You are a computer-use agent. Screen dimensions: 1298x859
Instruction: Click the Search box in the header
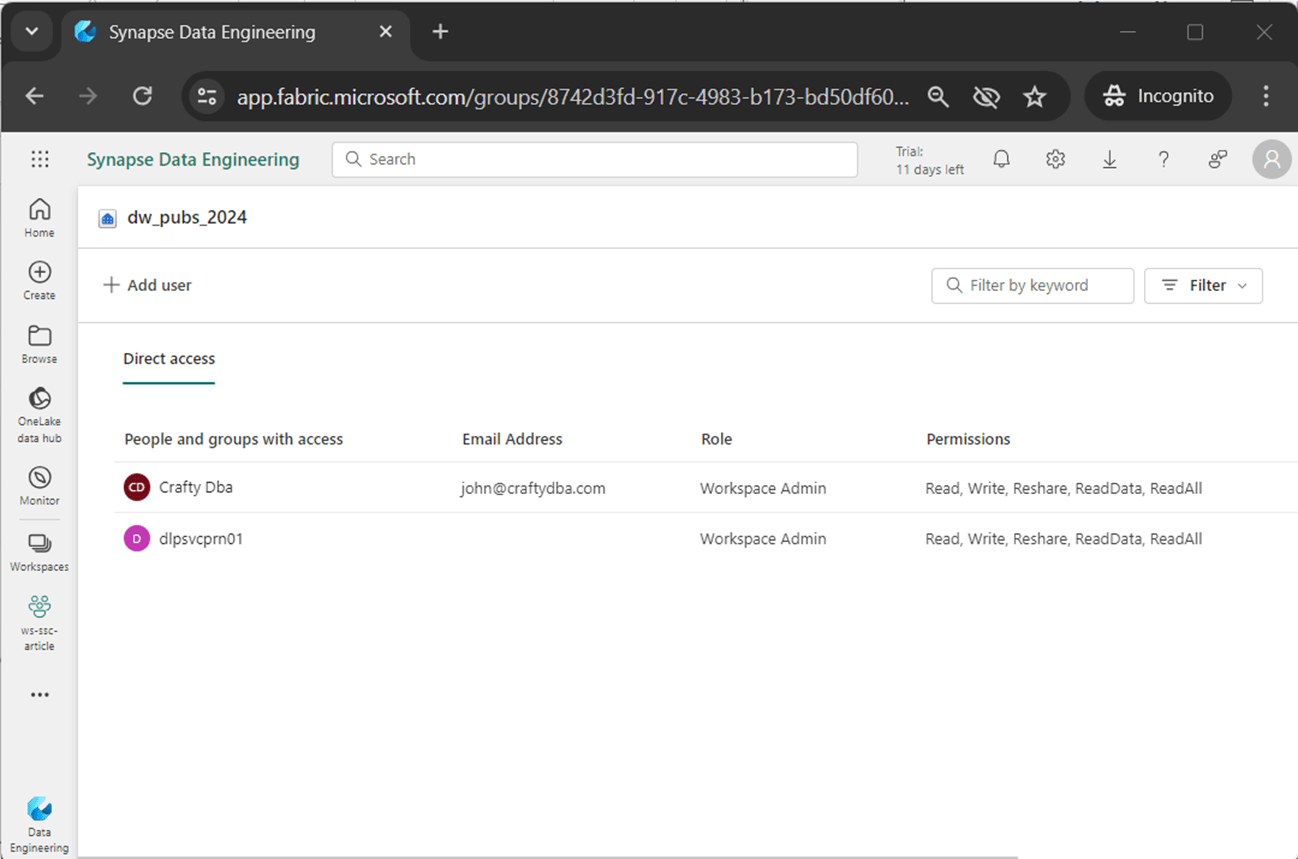coord(595,159)
